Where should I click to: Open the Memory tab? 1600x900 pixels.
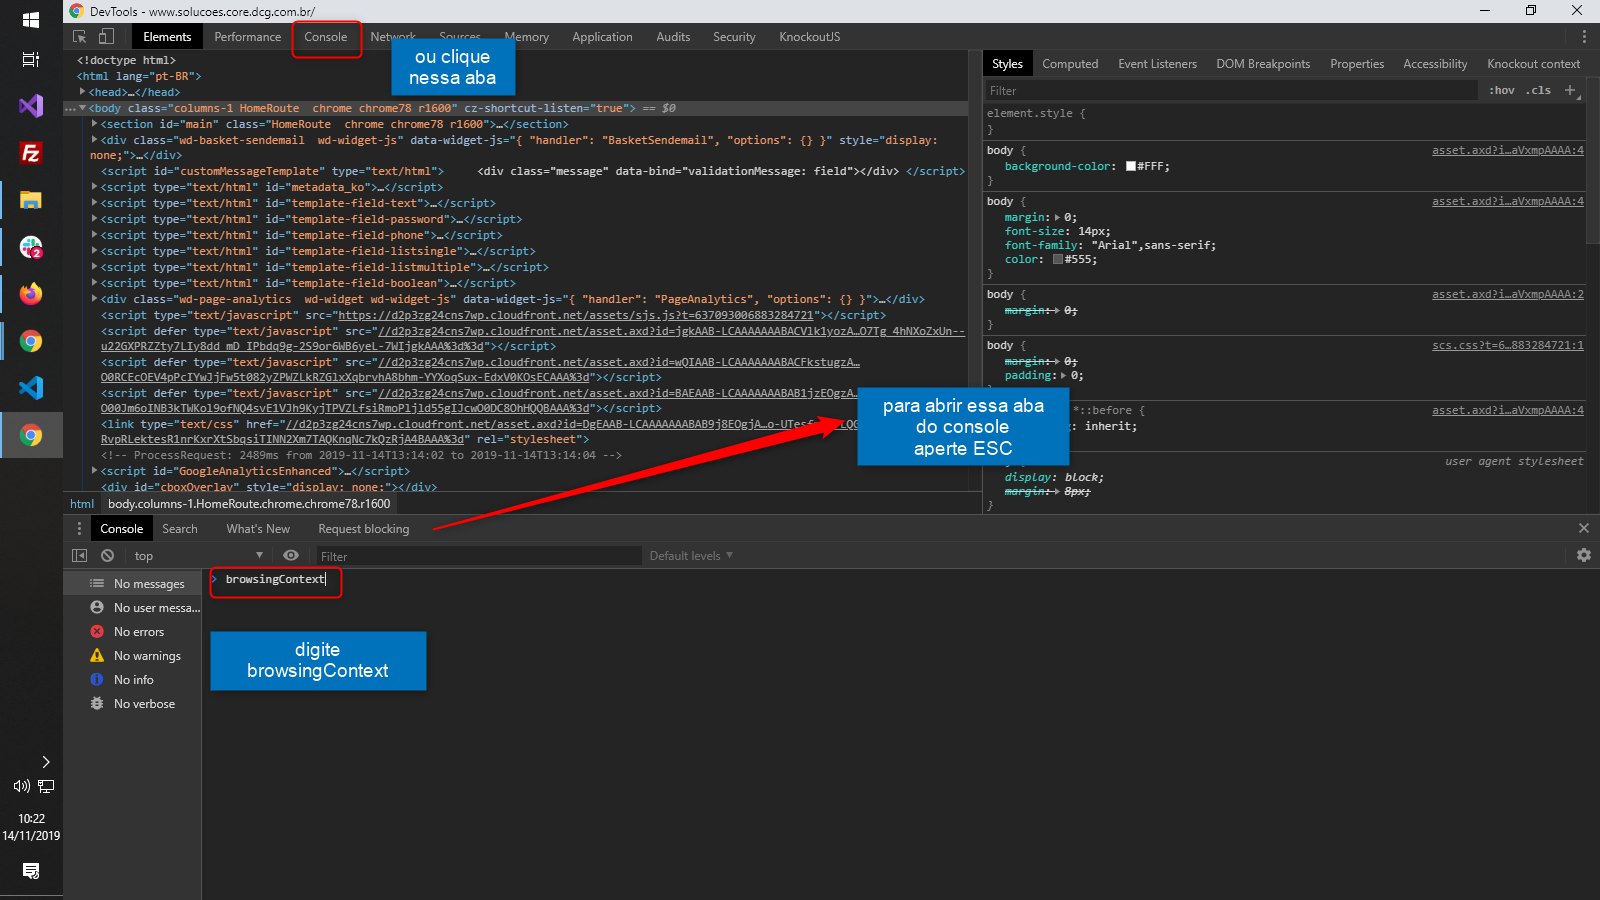coord(527,36)
